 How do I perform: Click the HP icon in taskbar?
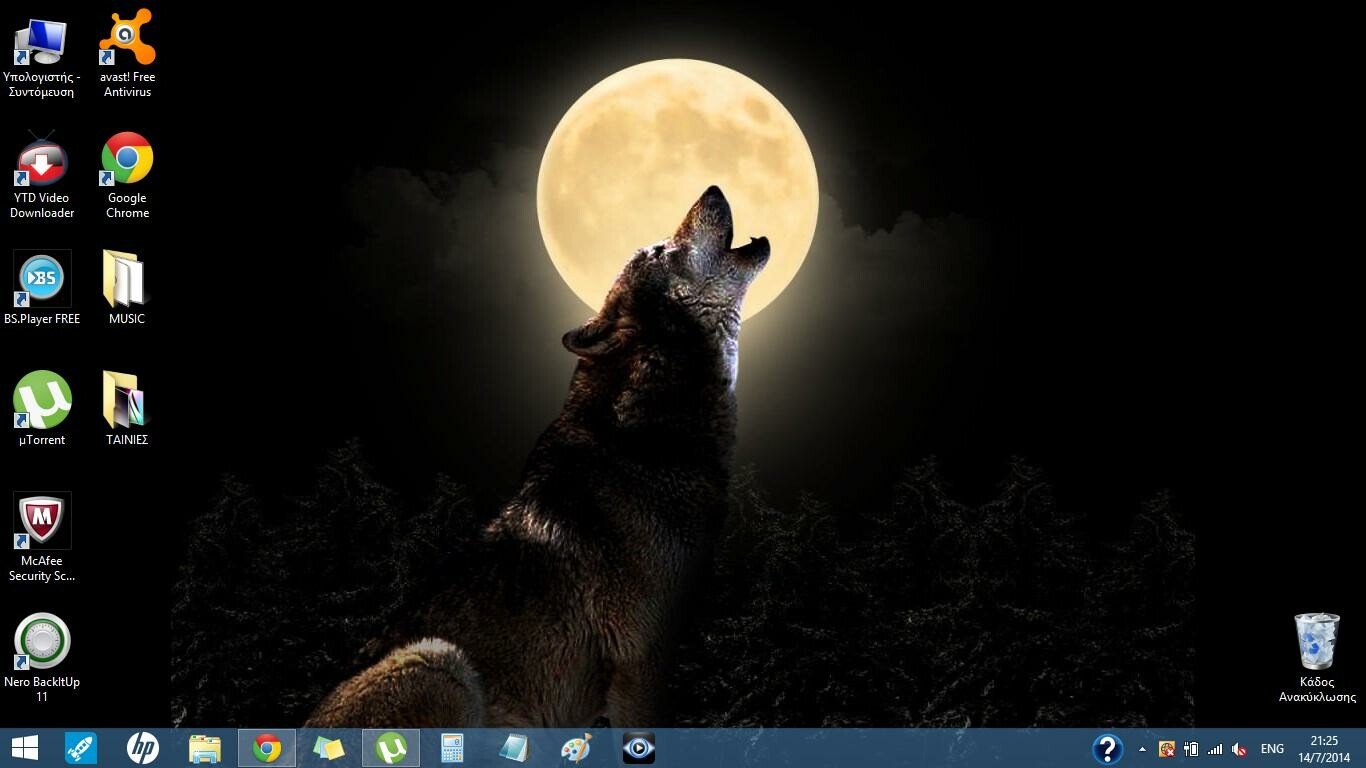tap(143, 748)
